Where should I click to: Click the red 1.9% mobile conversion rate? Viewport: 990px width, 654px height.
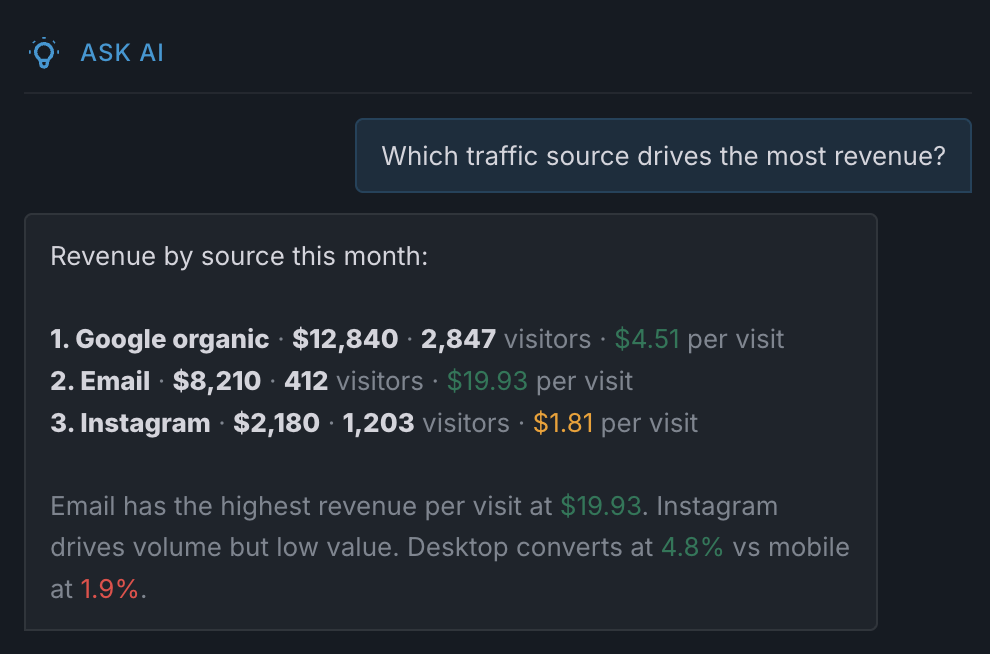(111, 590)
